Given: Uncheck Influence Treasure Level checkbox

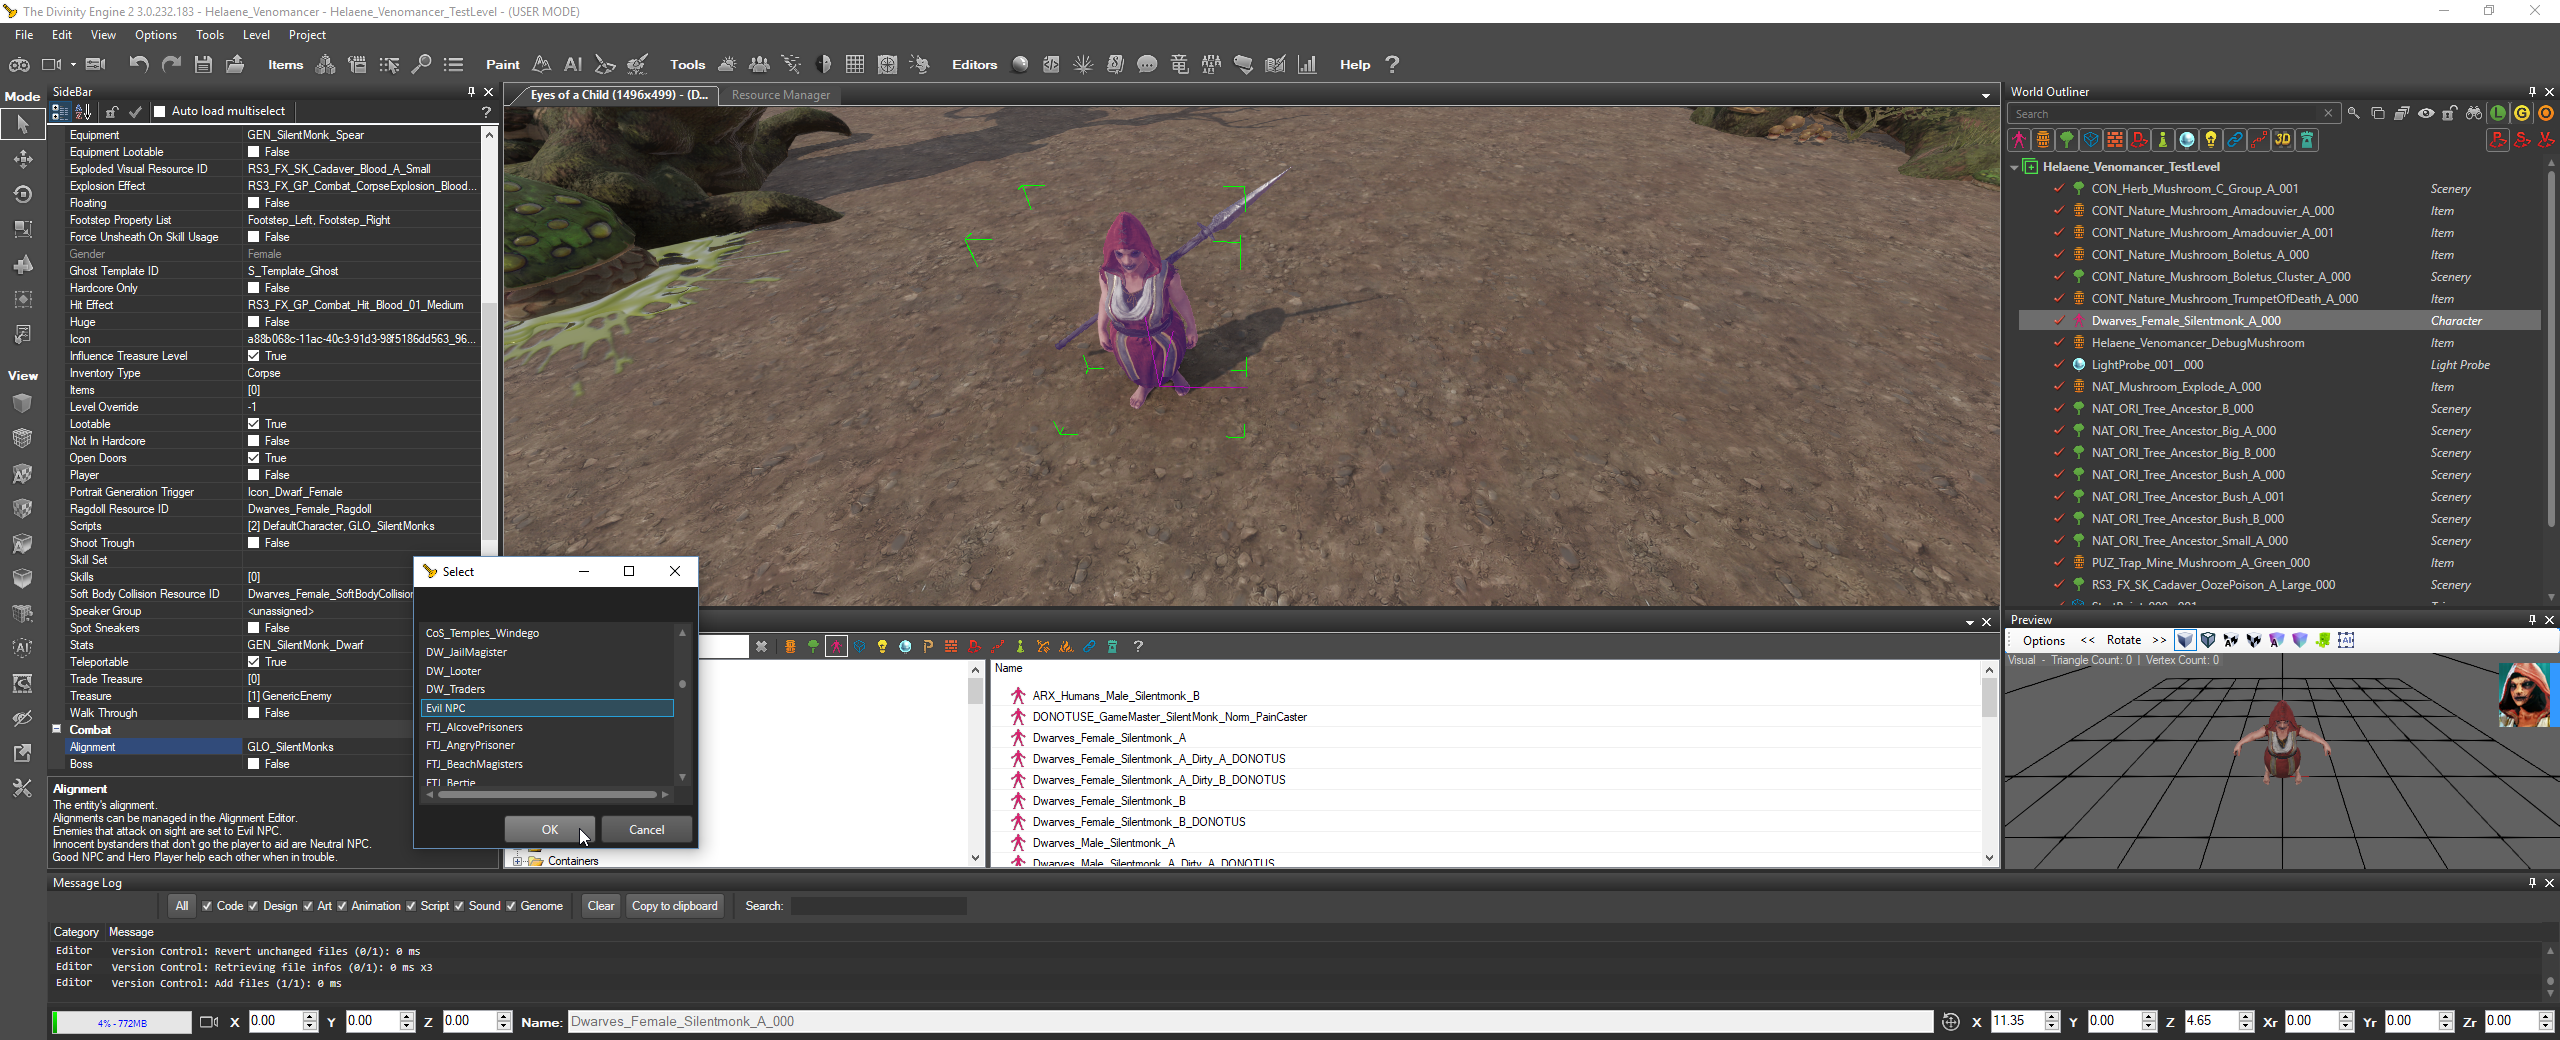Looking at the screenshot, I should (x=254, y=356).
